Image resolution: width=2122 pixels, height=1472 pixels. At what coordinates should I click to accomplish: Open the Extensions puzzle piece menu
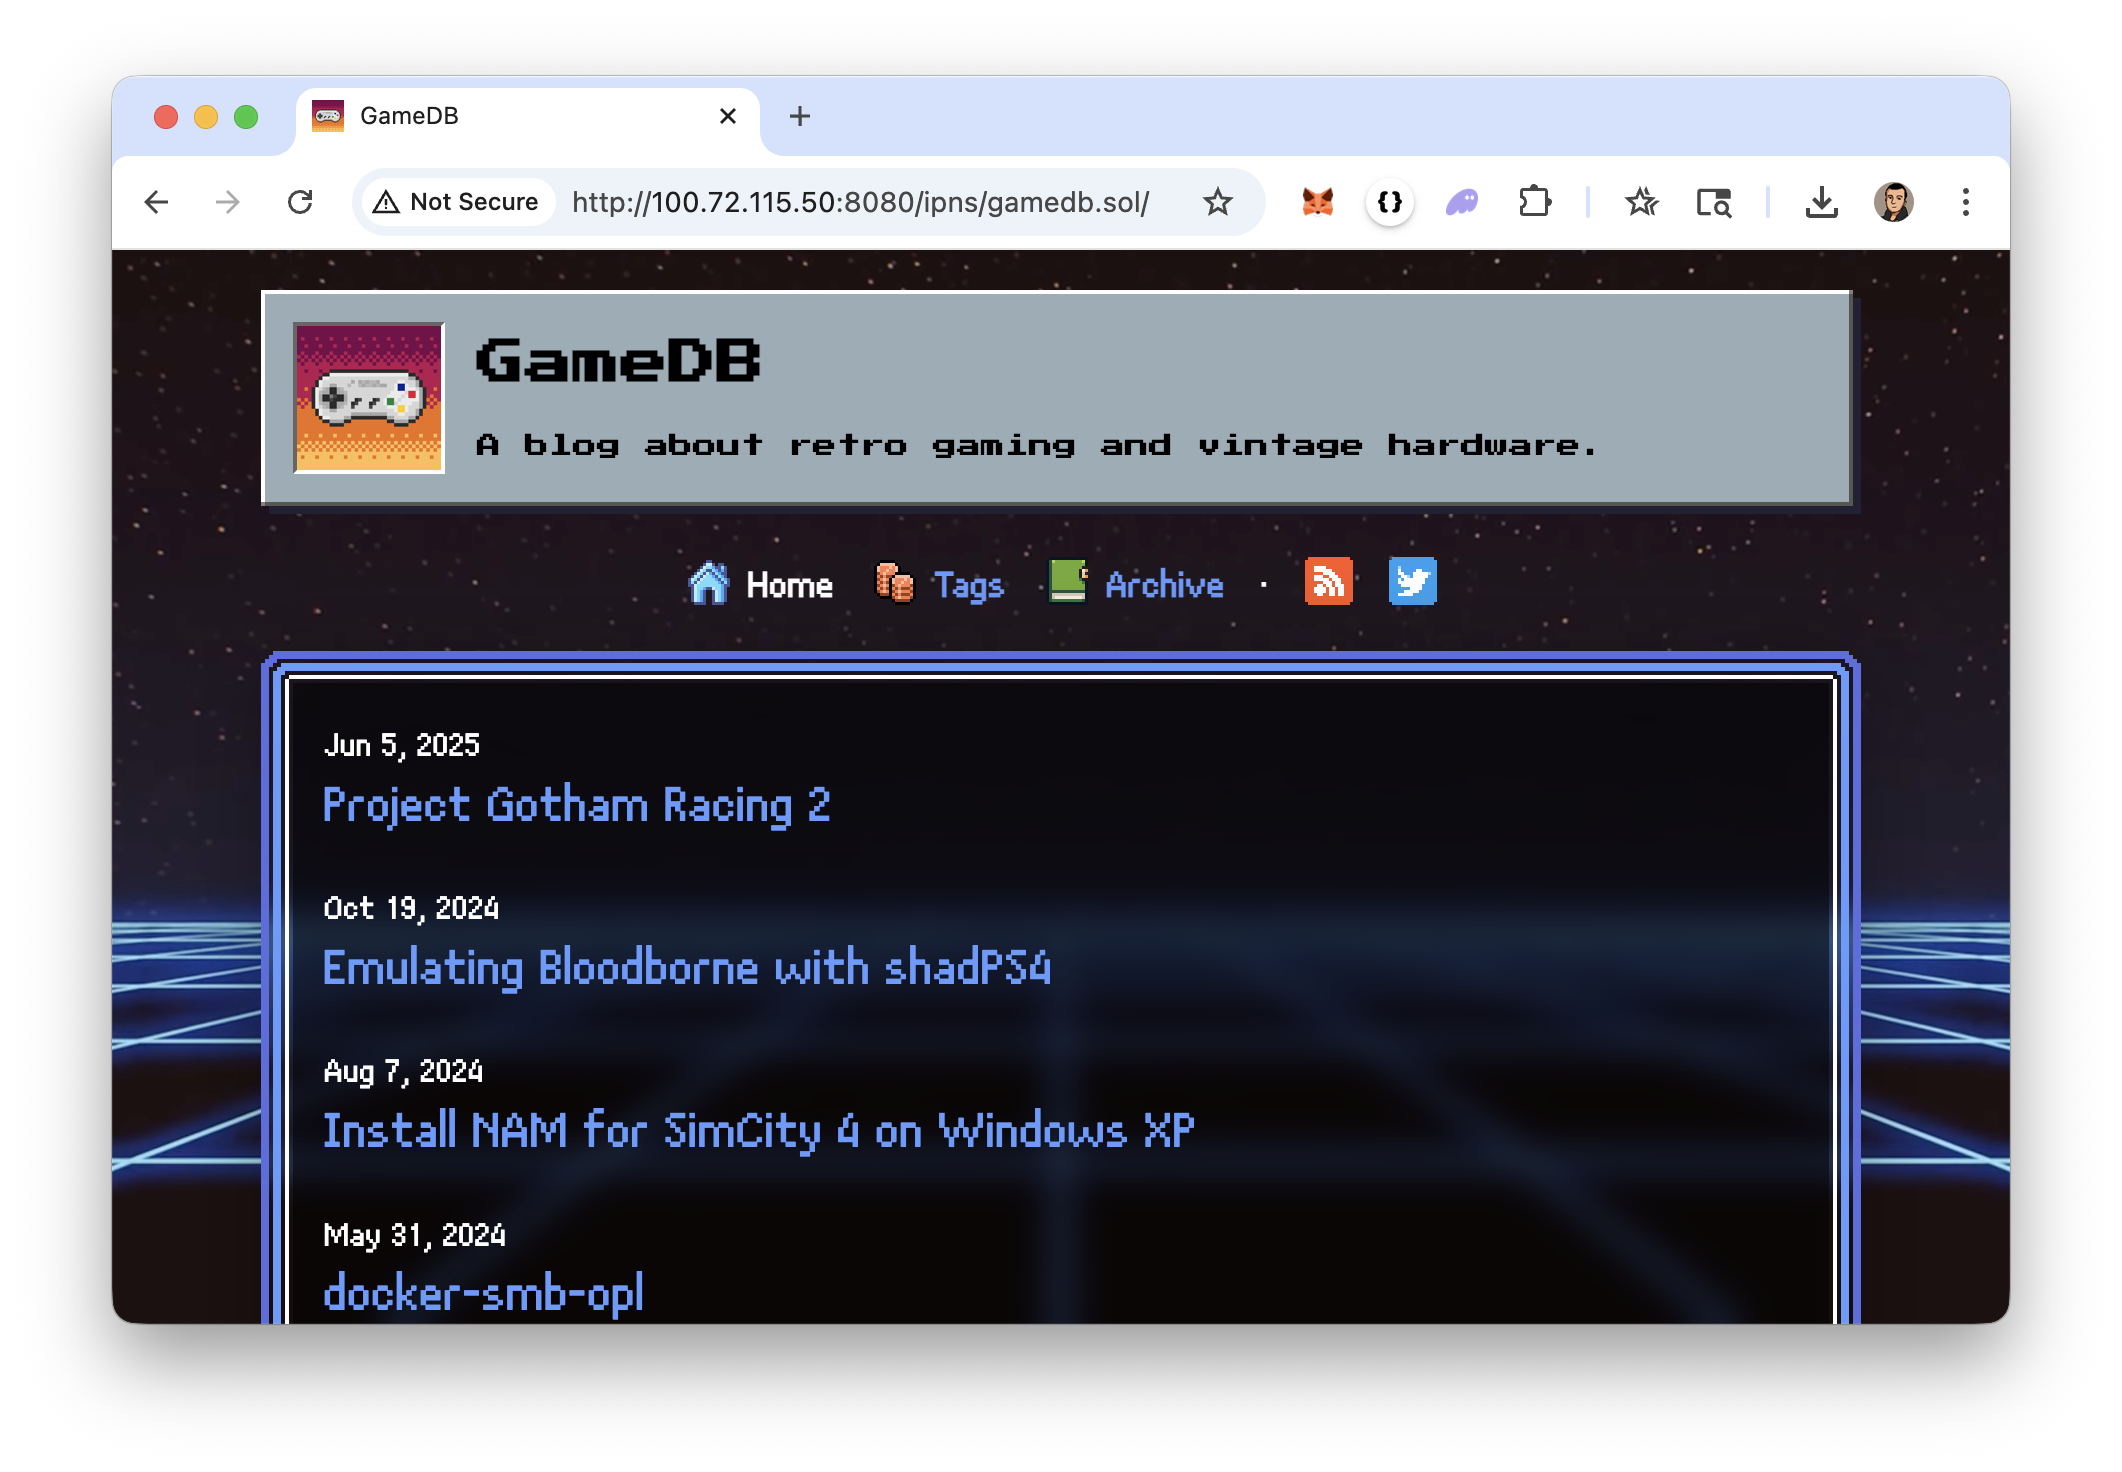tap(1534, 203)
